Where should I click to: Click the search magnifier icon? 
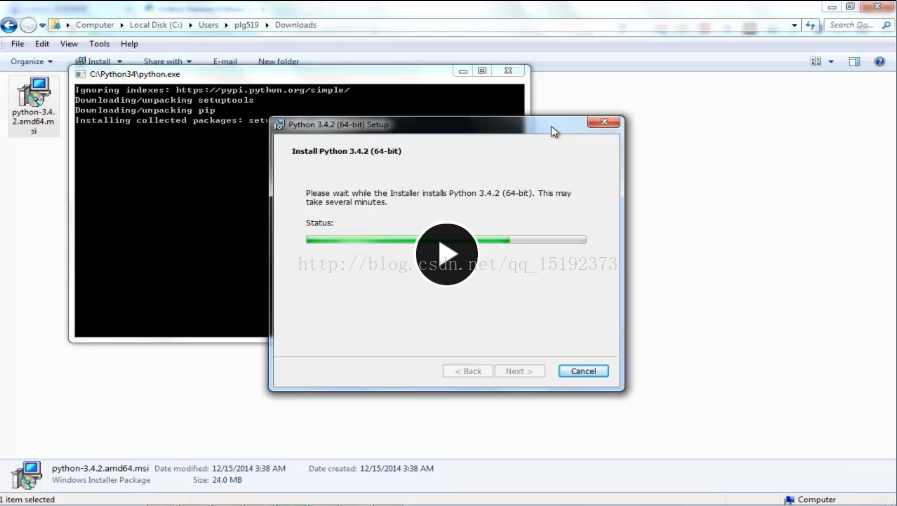point(887,25)
